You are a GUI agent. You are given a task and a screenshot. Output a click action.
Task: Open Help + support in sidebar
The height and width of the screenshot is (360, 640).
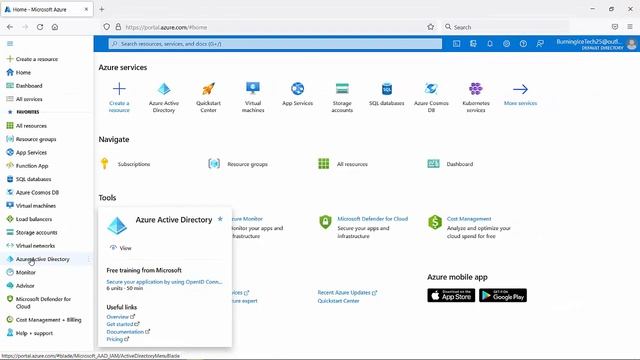tap(30, 333)
